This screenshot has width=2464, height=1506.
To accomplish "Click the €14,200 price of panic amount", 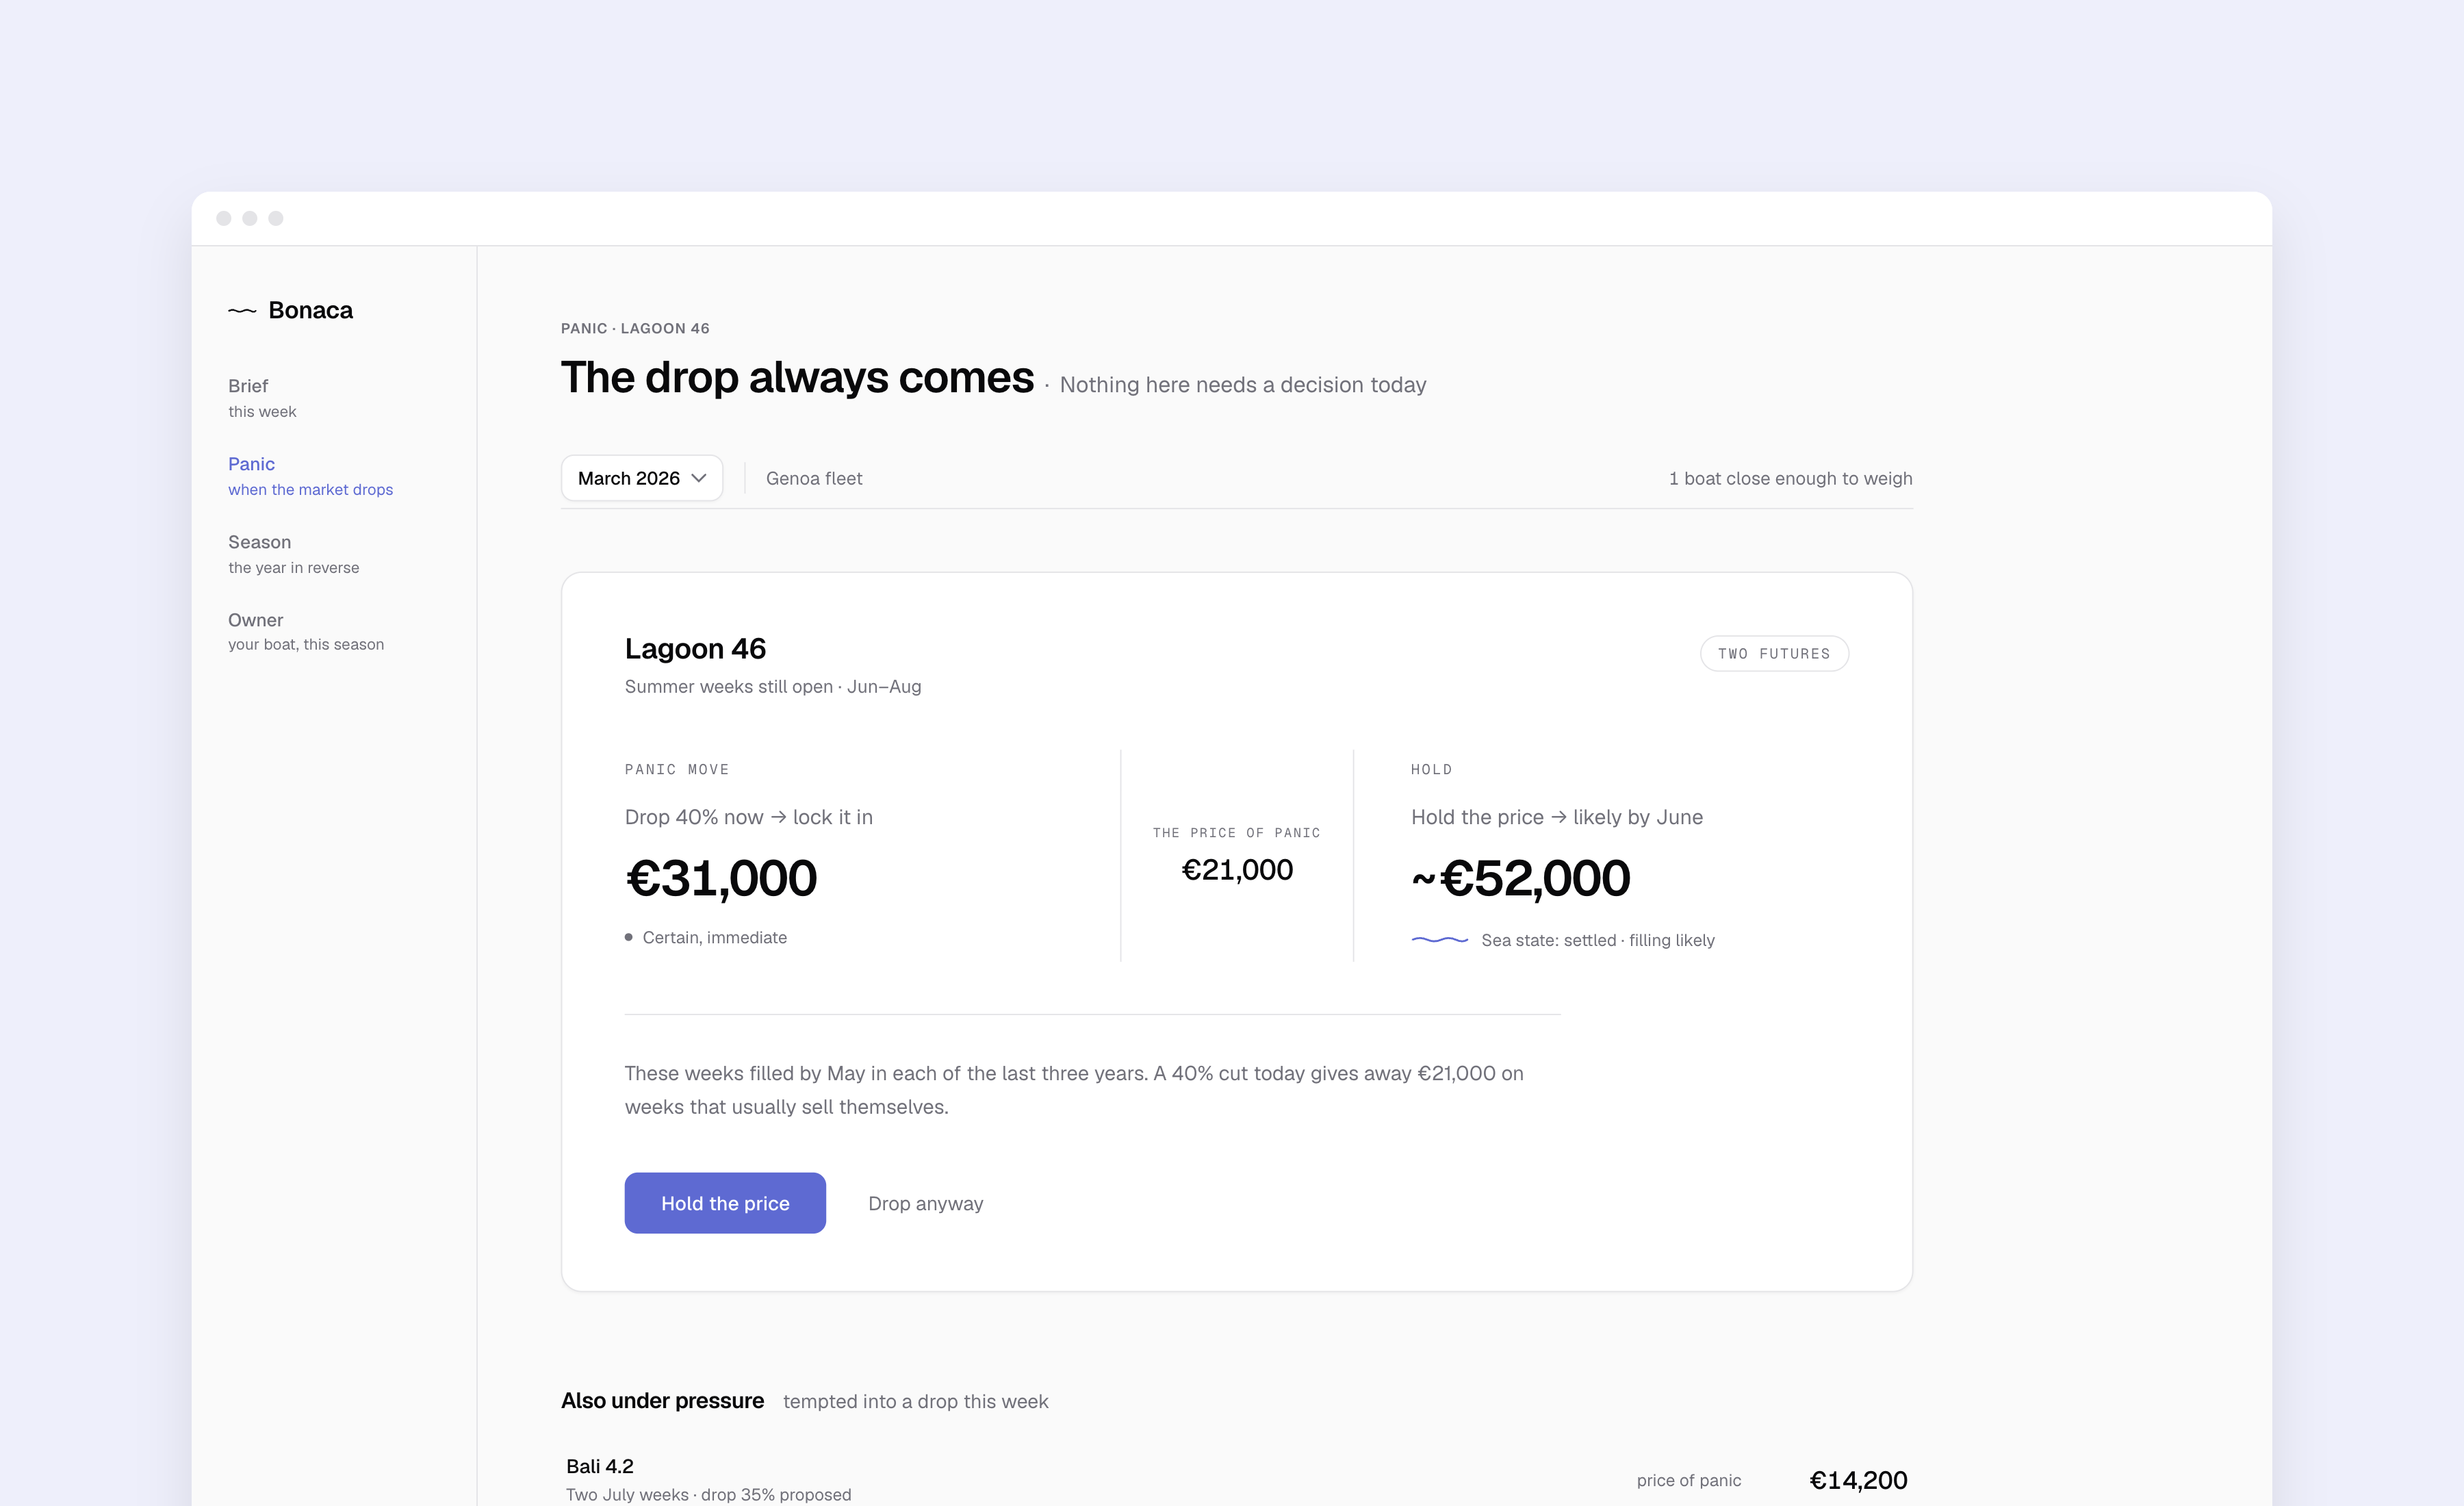I will tap(1858, 1480).
